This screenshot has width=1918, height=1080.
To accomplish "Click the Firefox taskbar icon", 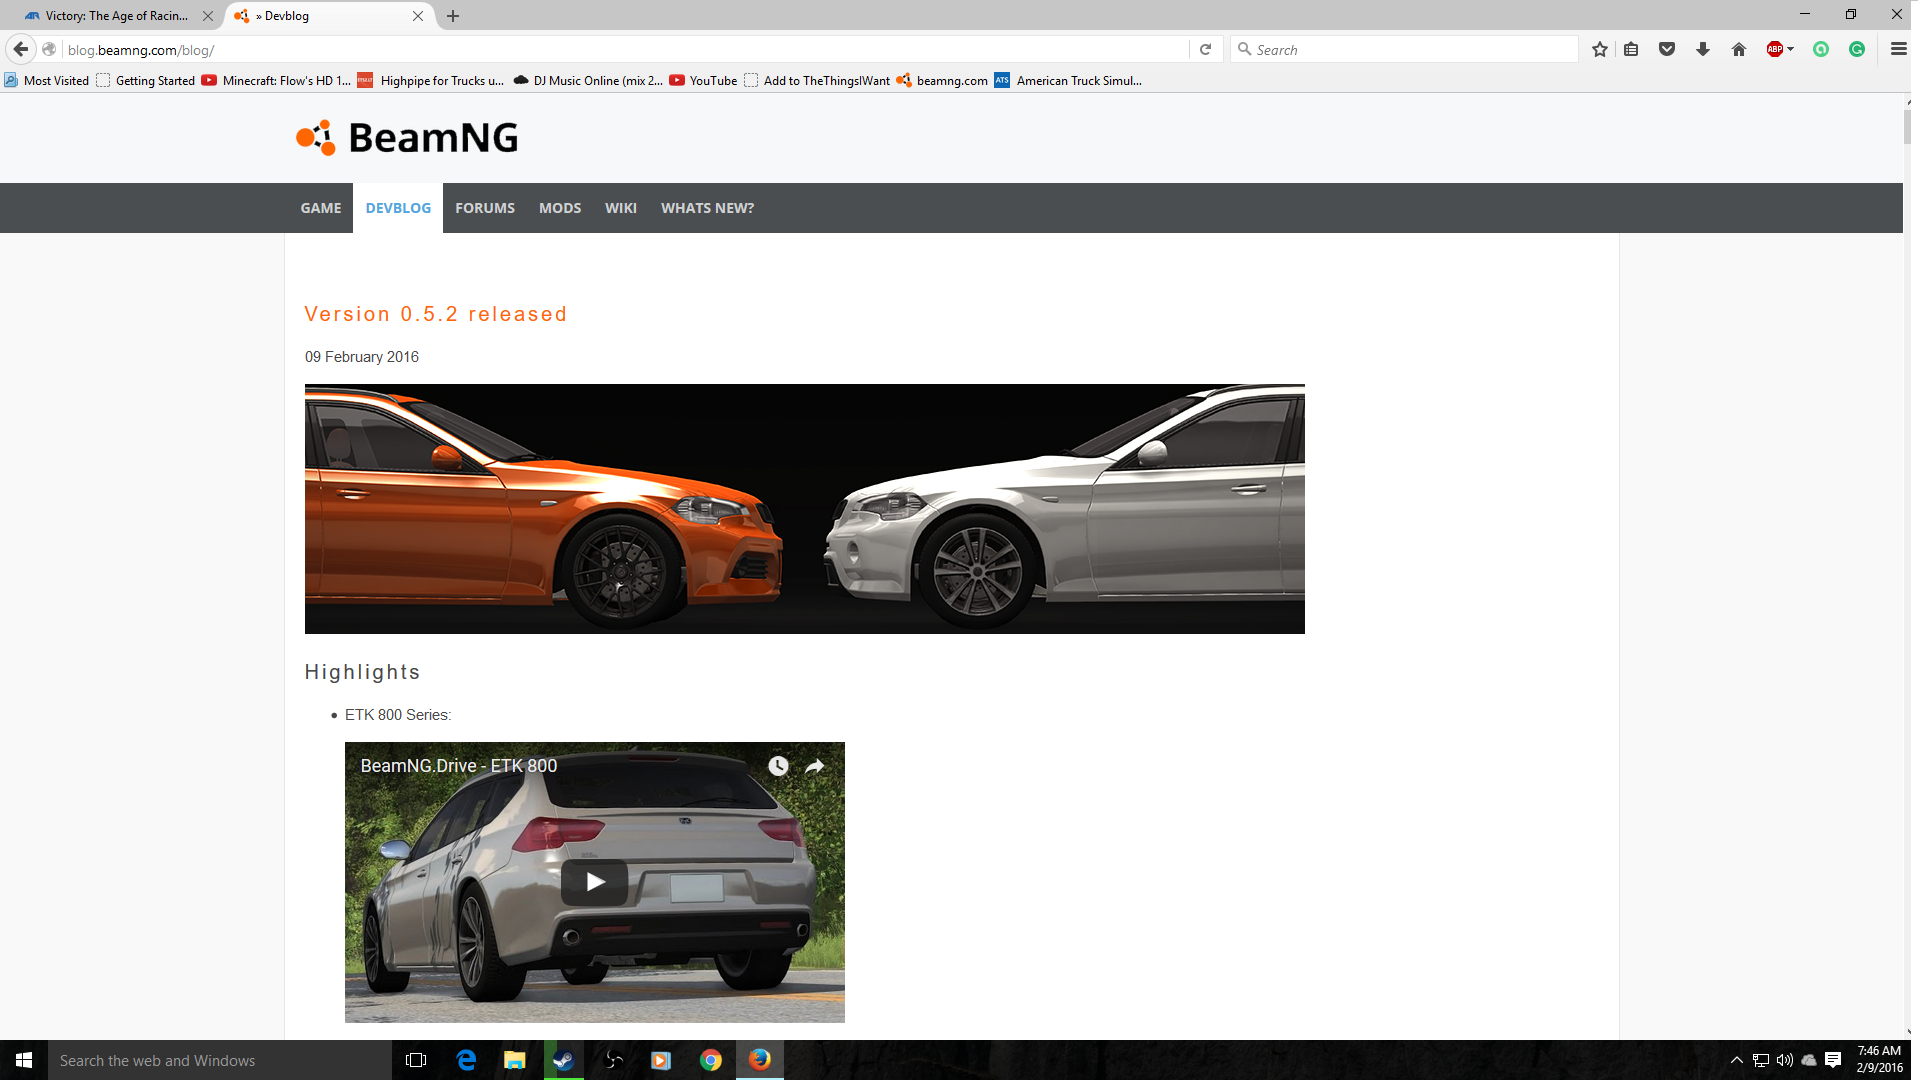I will pyautogui.click(x=760, y=1060).
